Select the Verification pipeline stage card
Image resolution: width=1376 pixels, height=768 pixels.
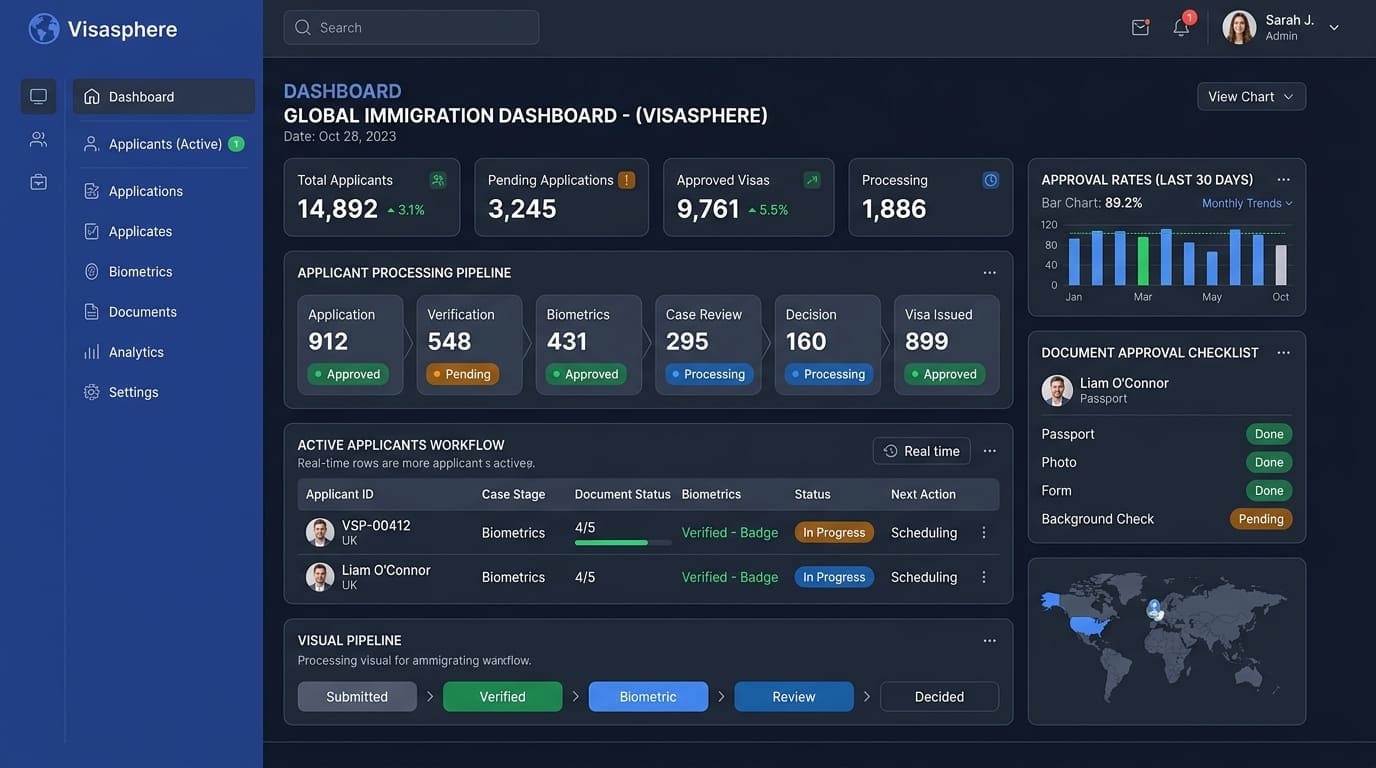coord(469,345)
